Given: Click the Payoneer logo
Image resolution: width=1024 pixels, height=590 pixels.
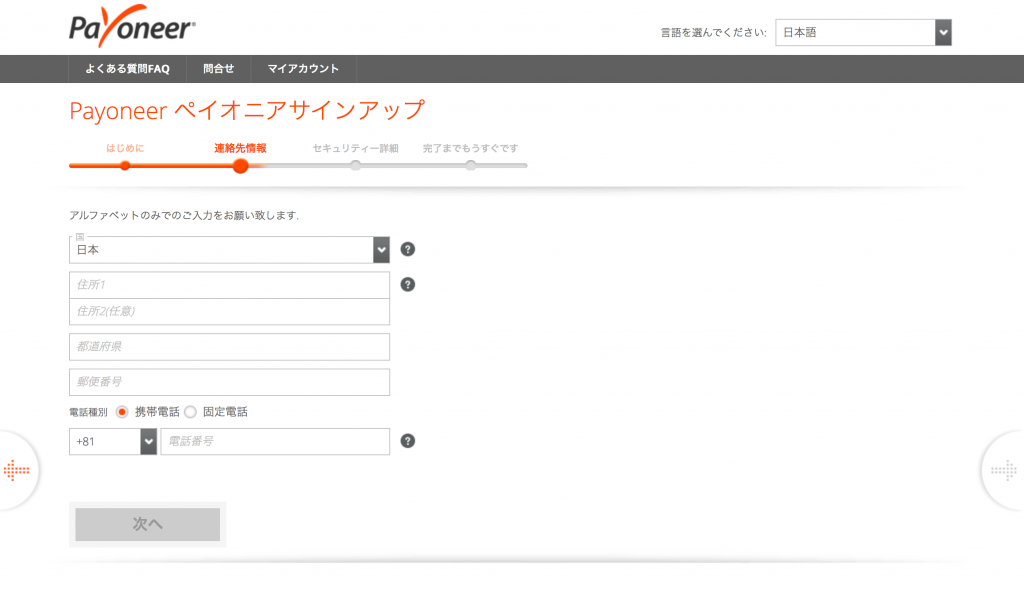Looking at the screenshot, I should tap(132, 26).
